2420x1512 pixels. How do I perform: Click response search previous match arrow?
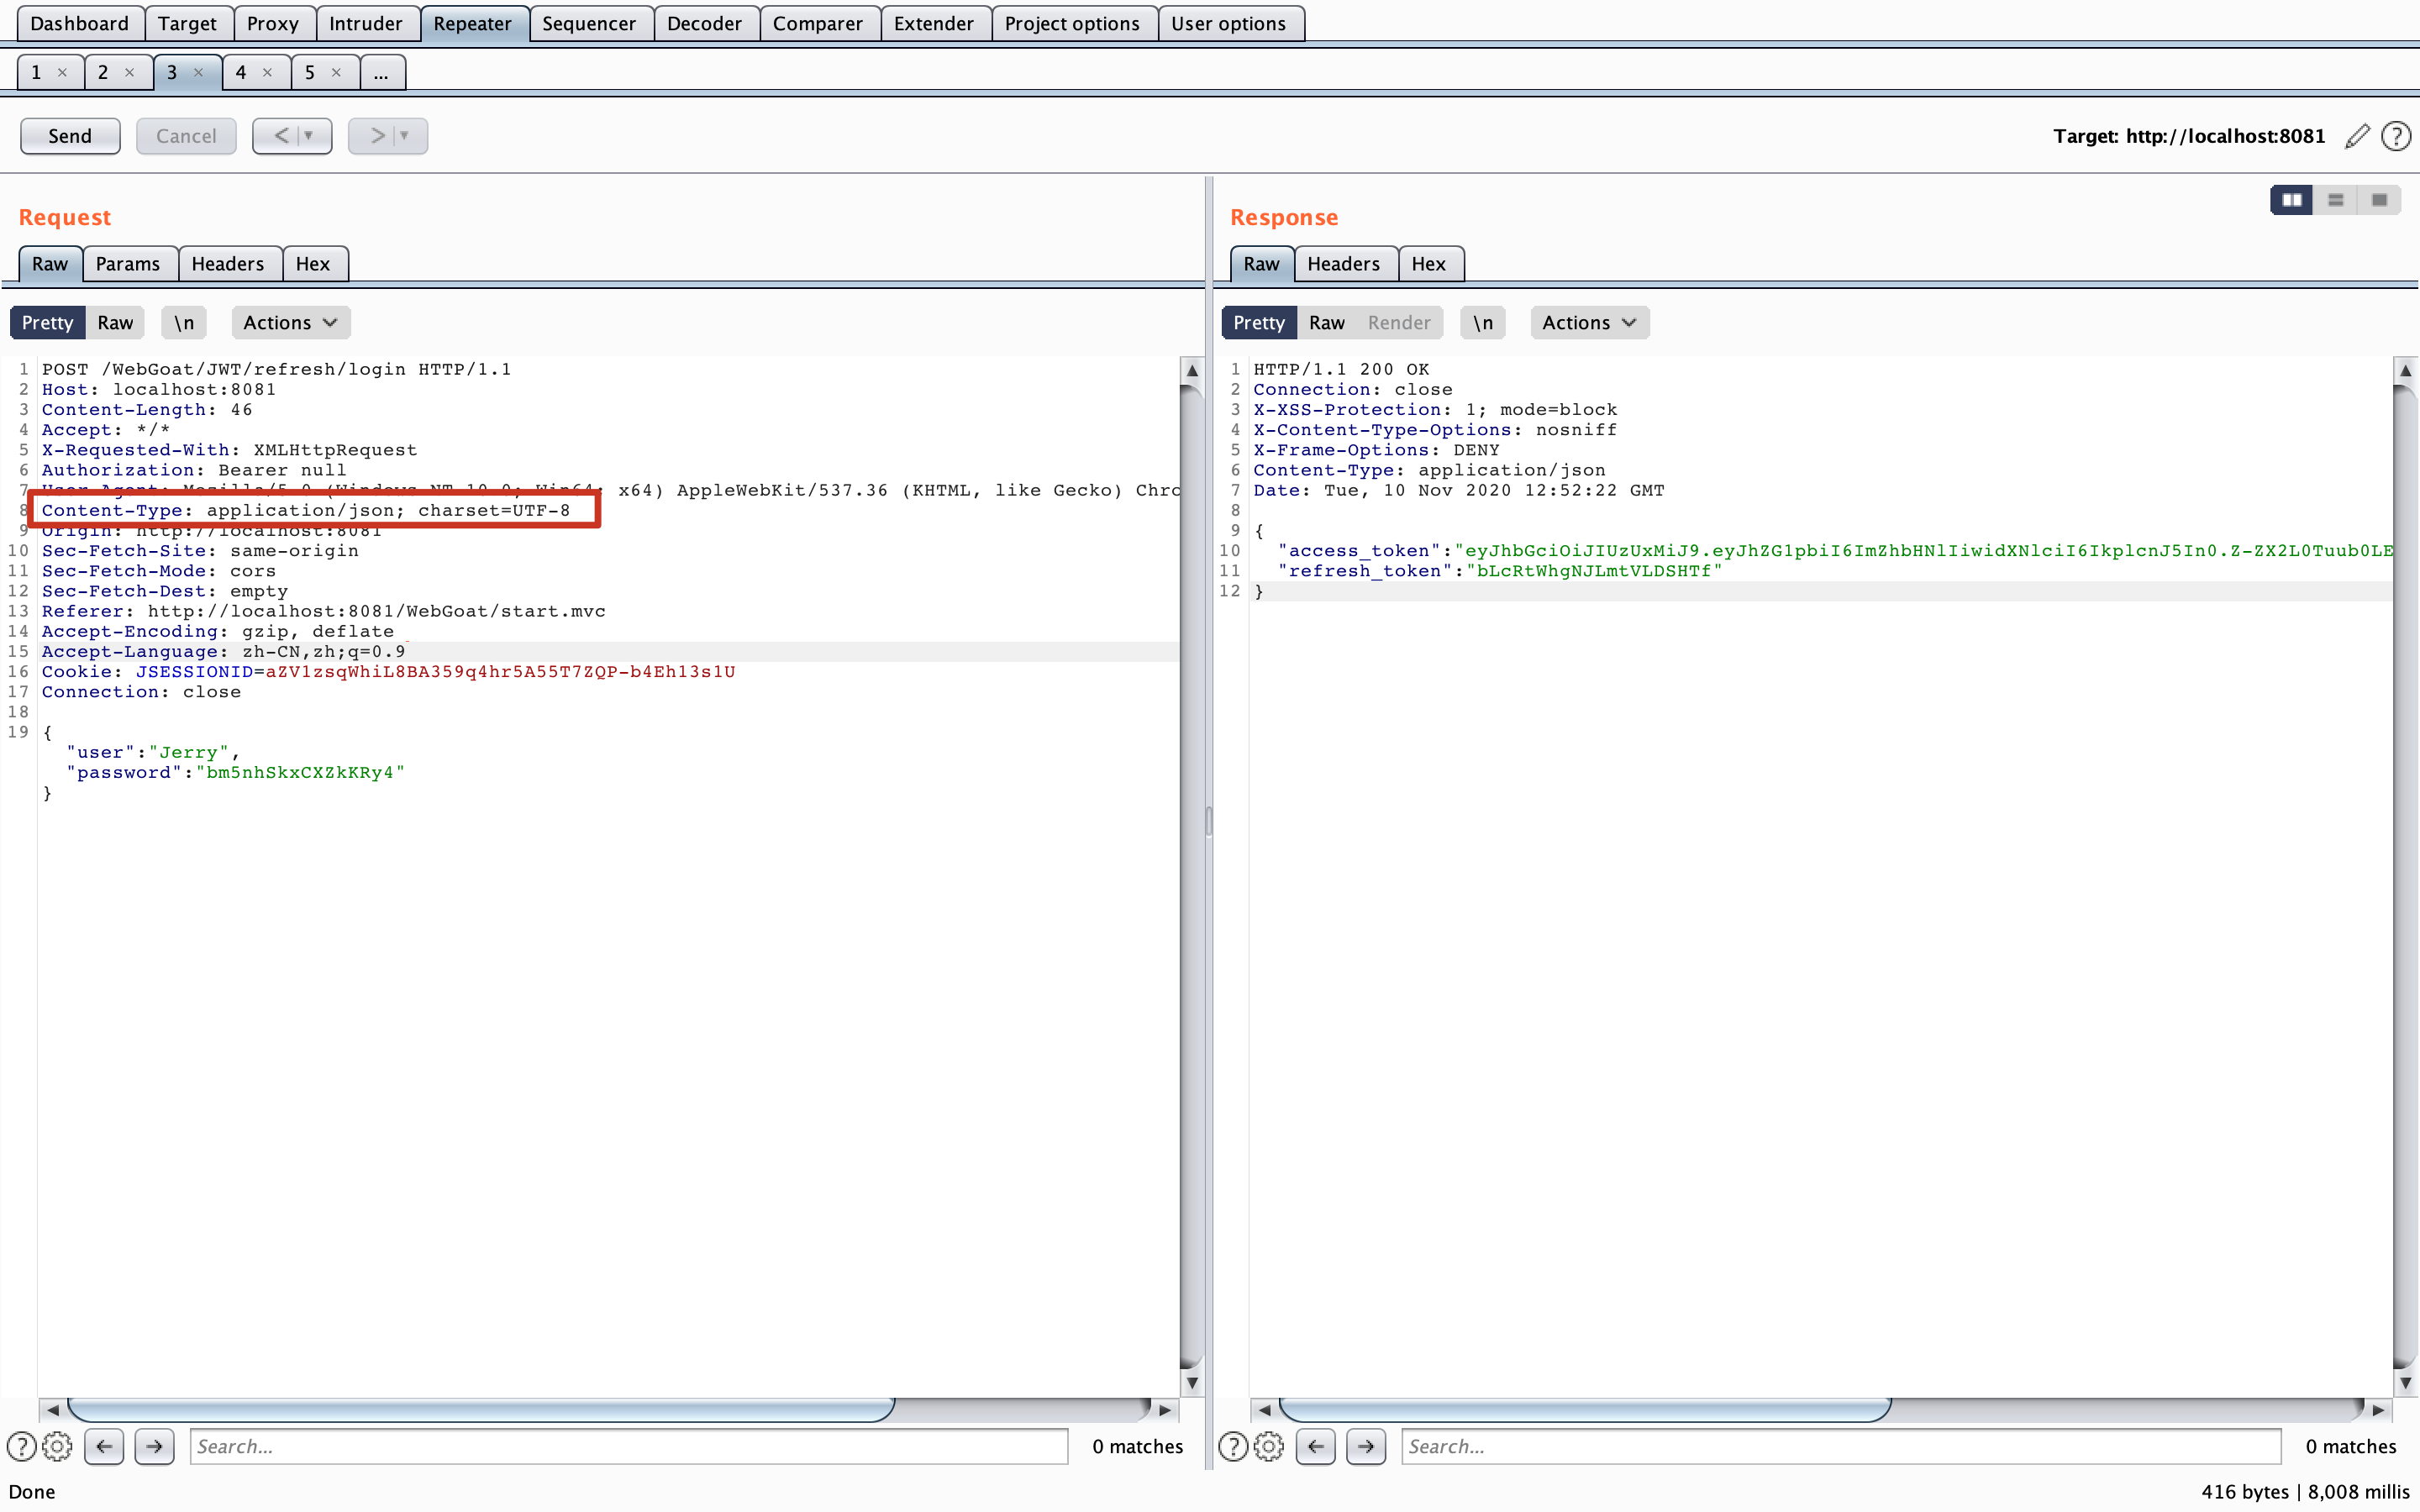click(x=1315, y=1446)
